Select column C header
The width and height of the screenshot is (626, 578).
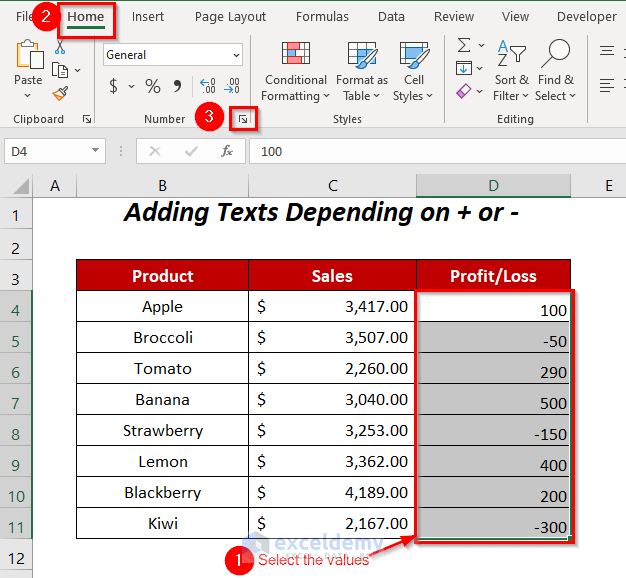tap(332, 186)
